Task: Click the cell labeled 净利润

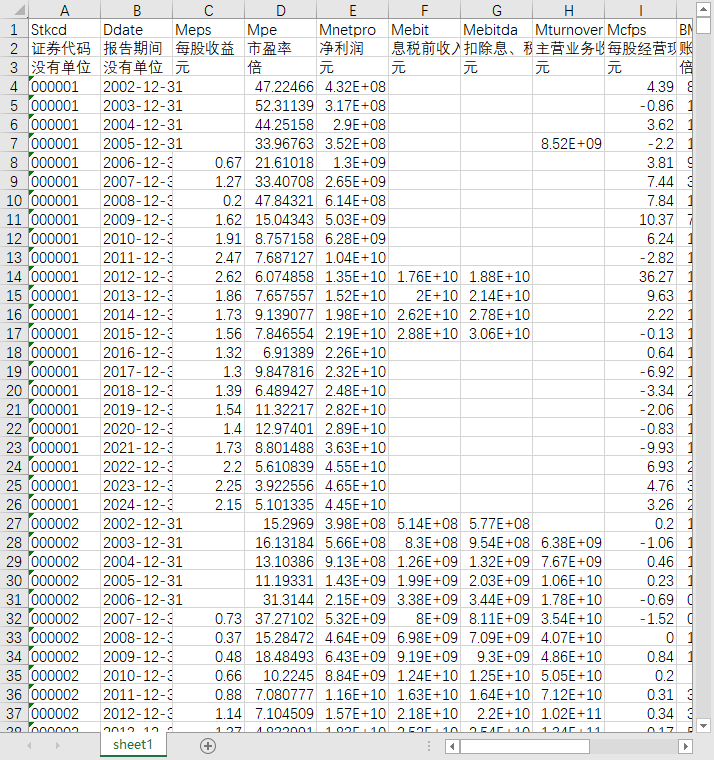Action: (x=352, y=48)
